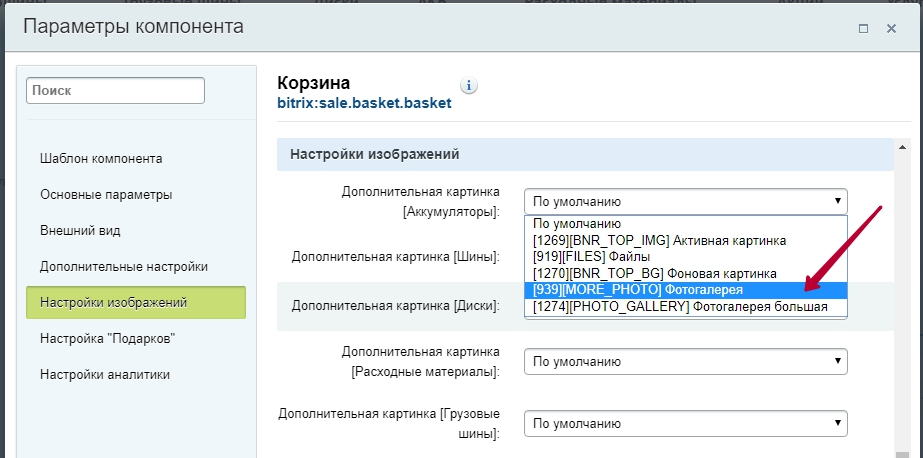Expand the Грузовые шины picture dropdown
The width and height of the screenshot is (923, 458).
click(686, 424)
